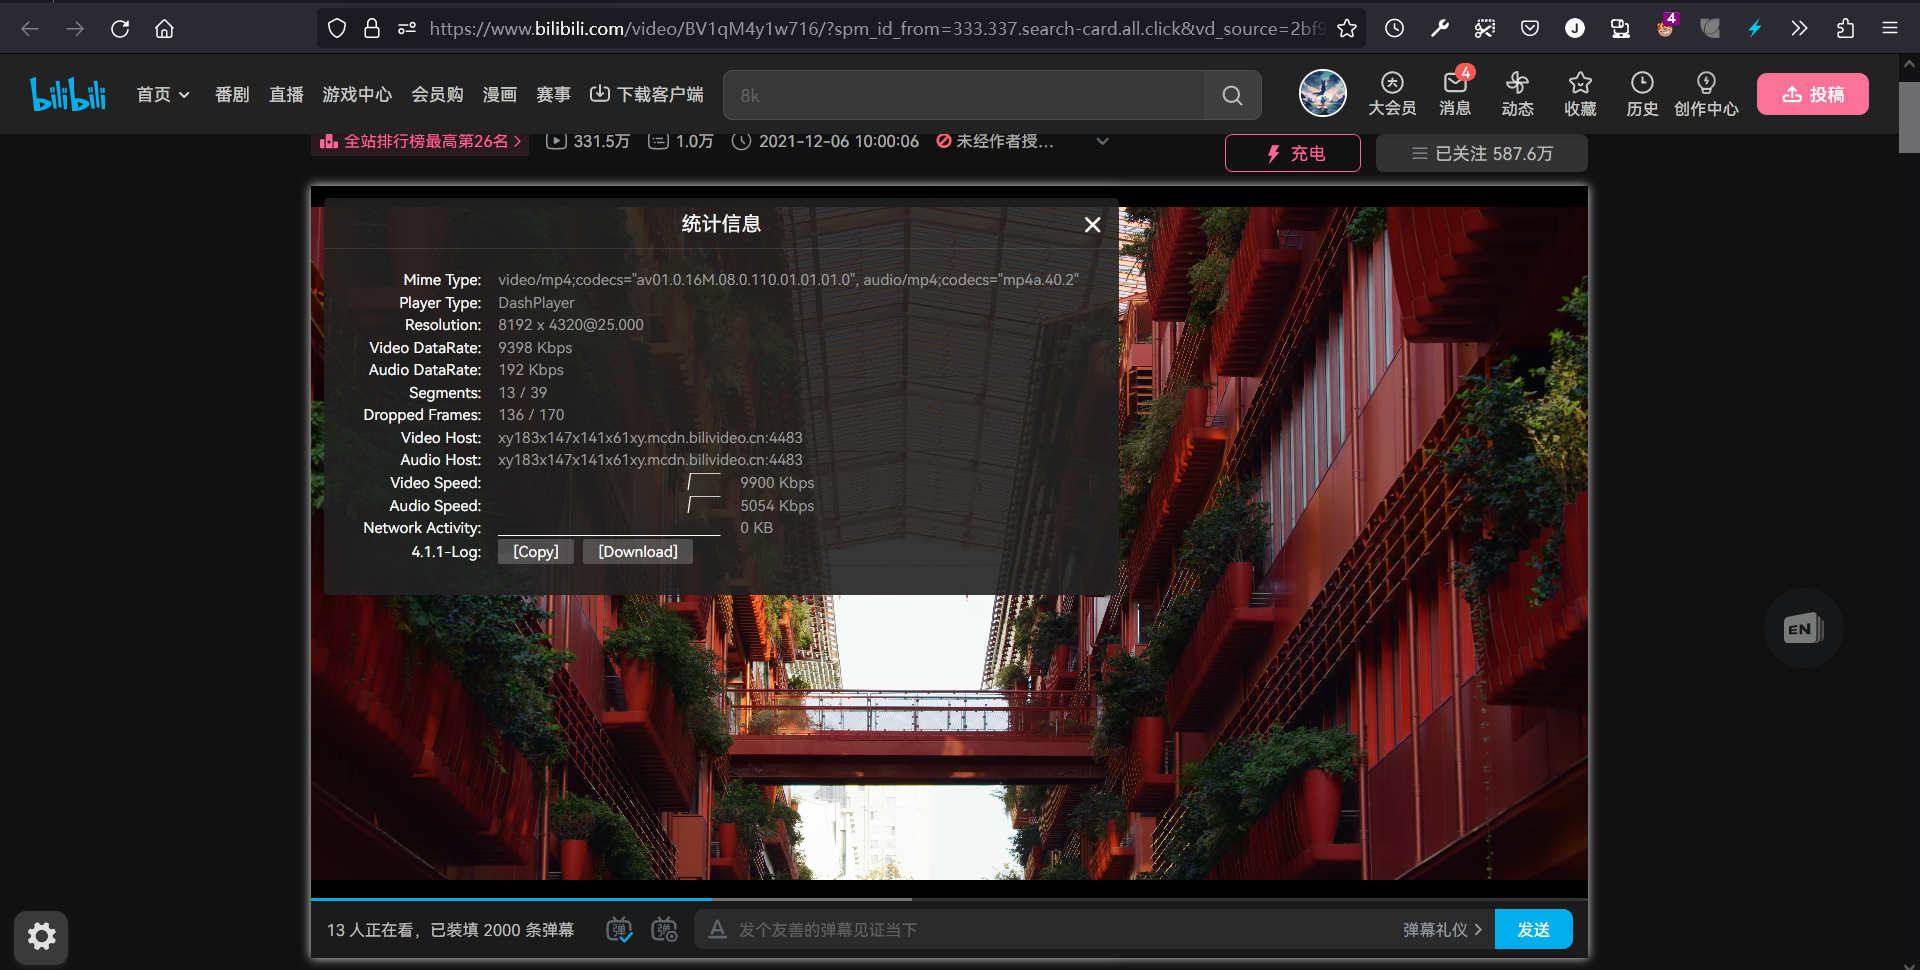Copy stats with the [Copy] button

click(x=535, y=551)
